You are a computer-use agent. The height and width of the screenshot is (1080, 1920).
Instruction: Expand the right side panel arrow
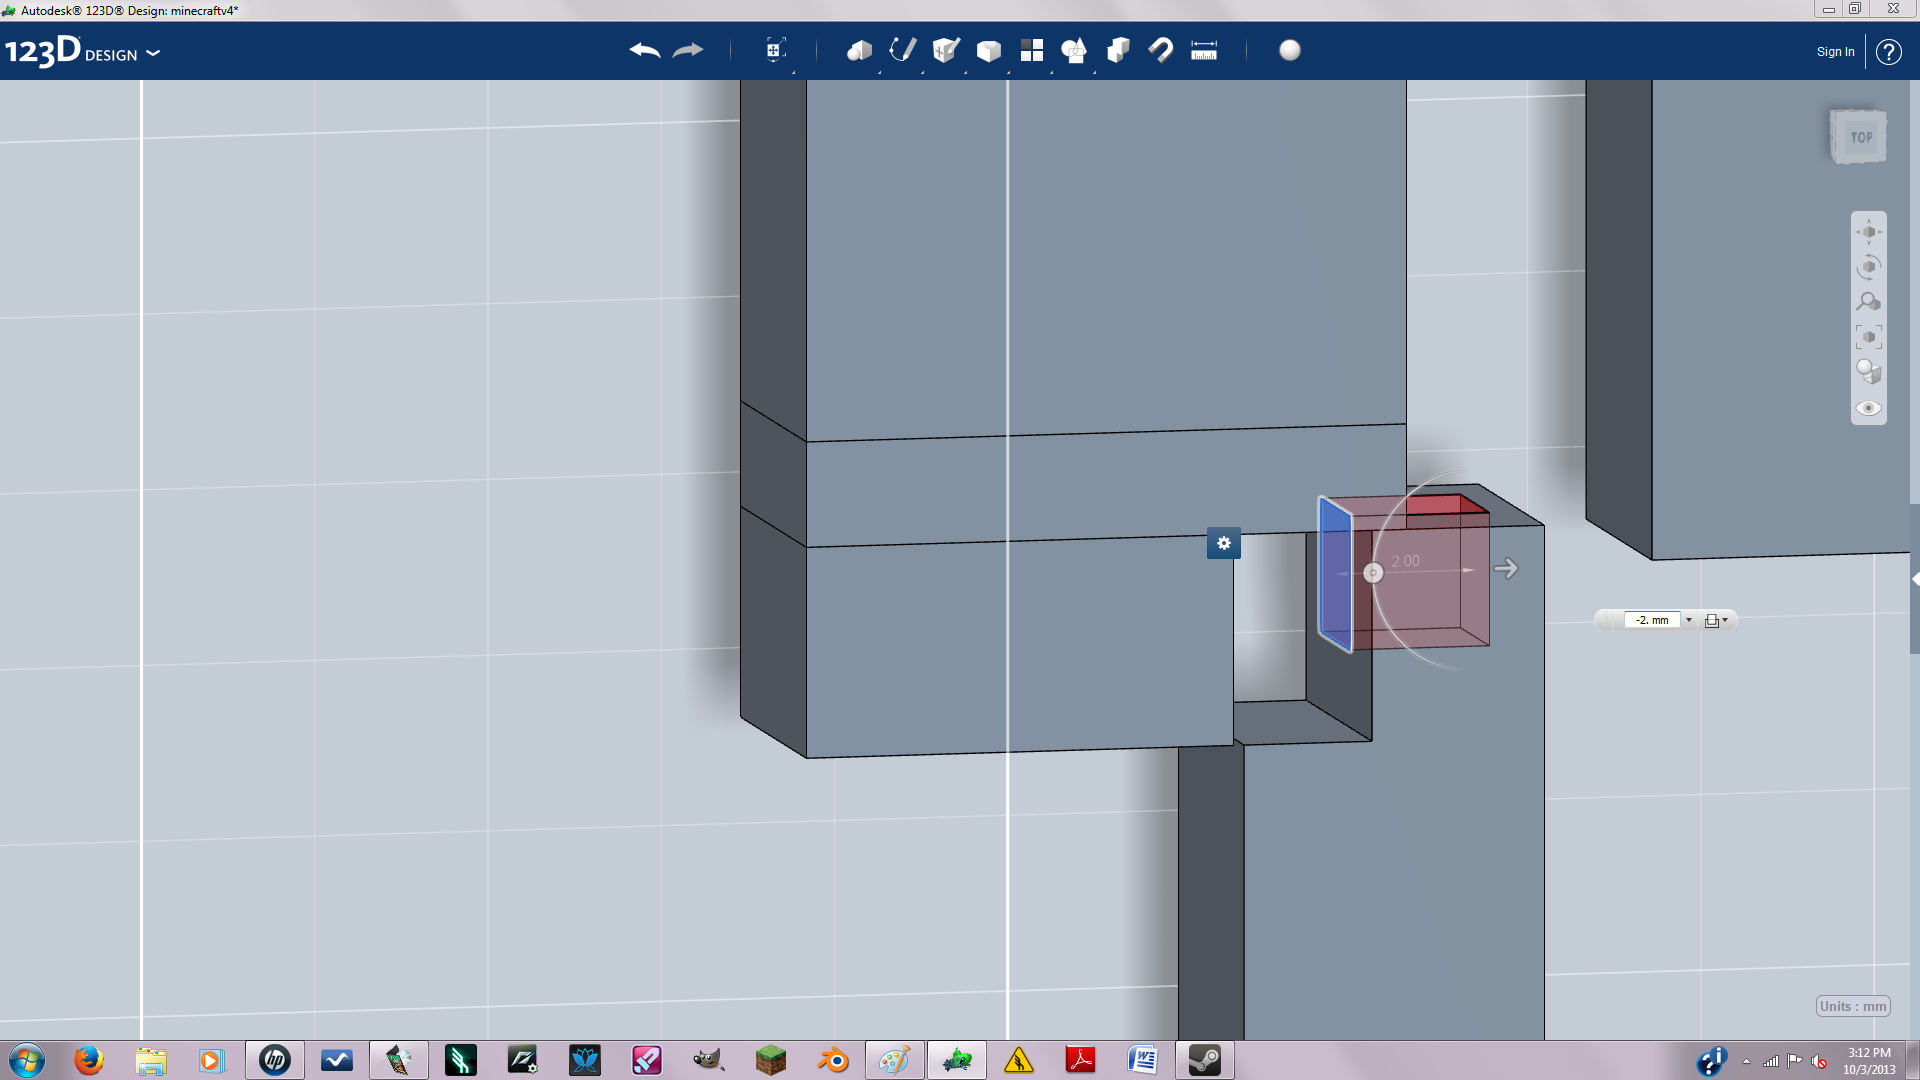(1915, 579)
